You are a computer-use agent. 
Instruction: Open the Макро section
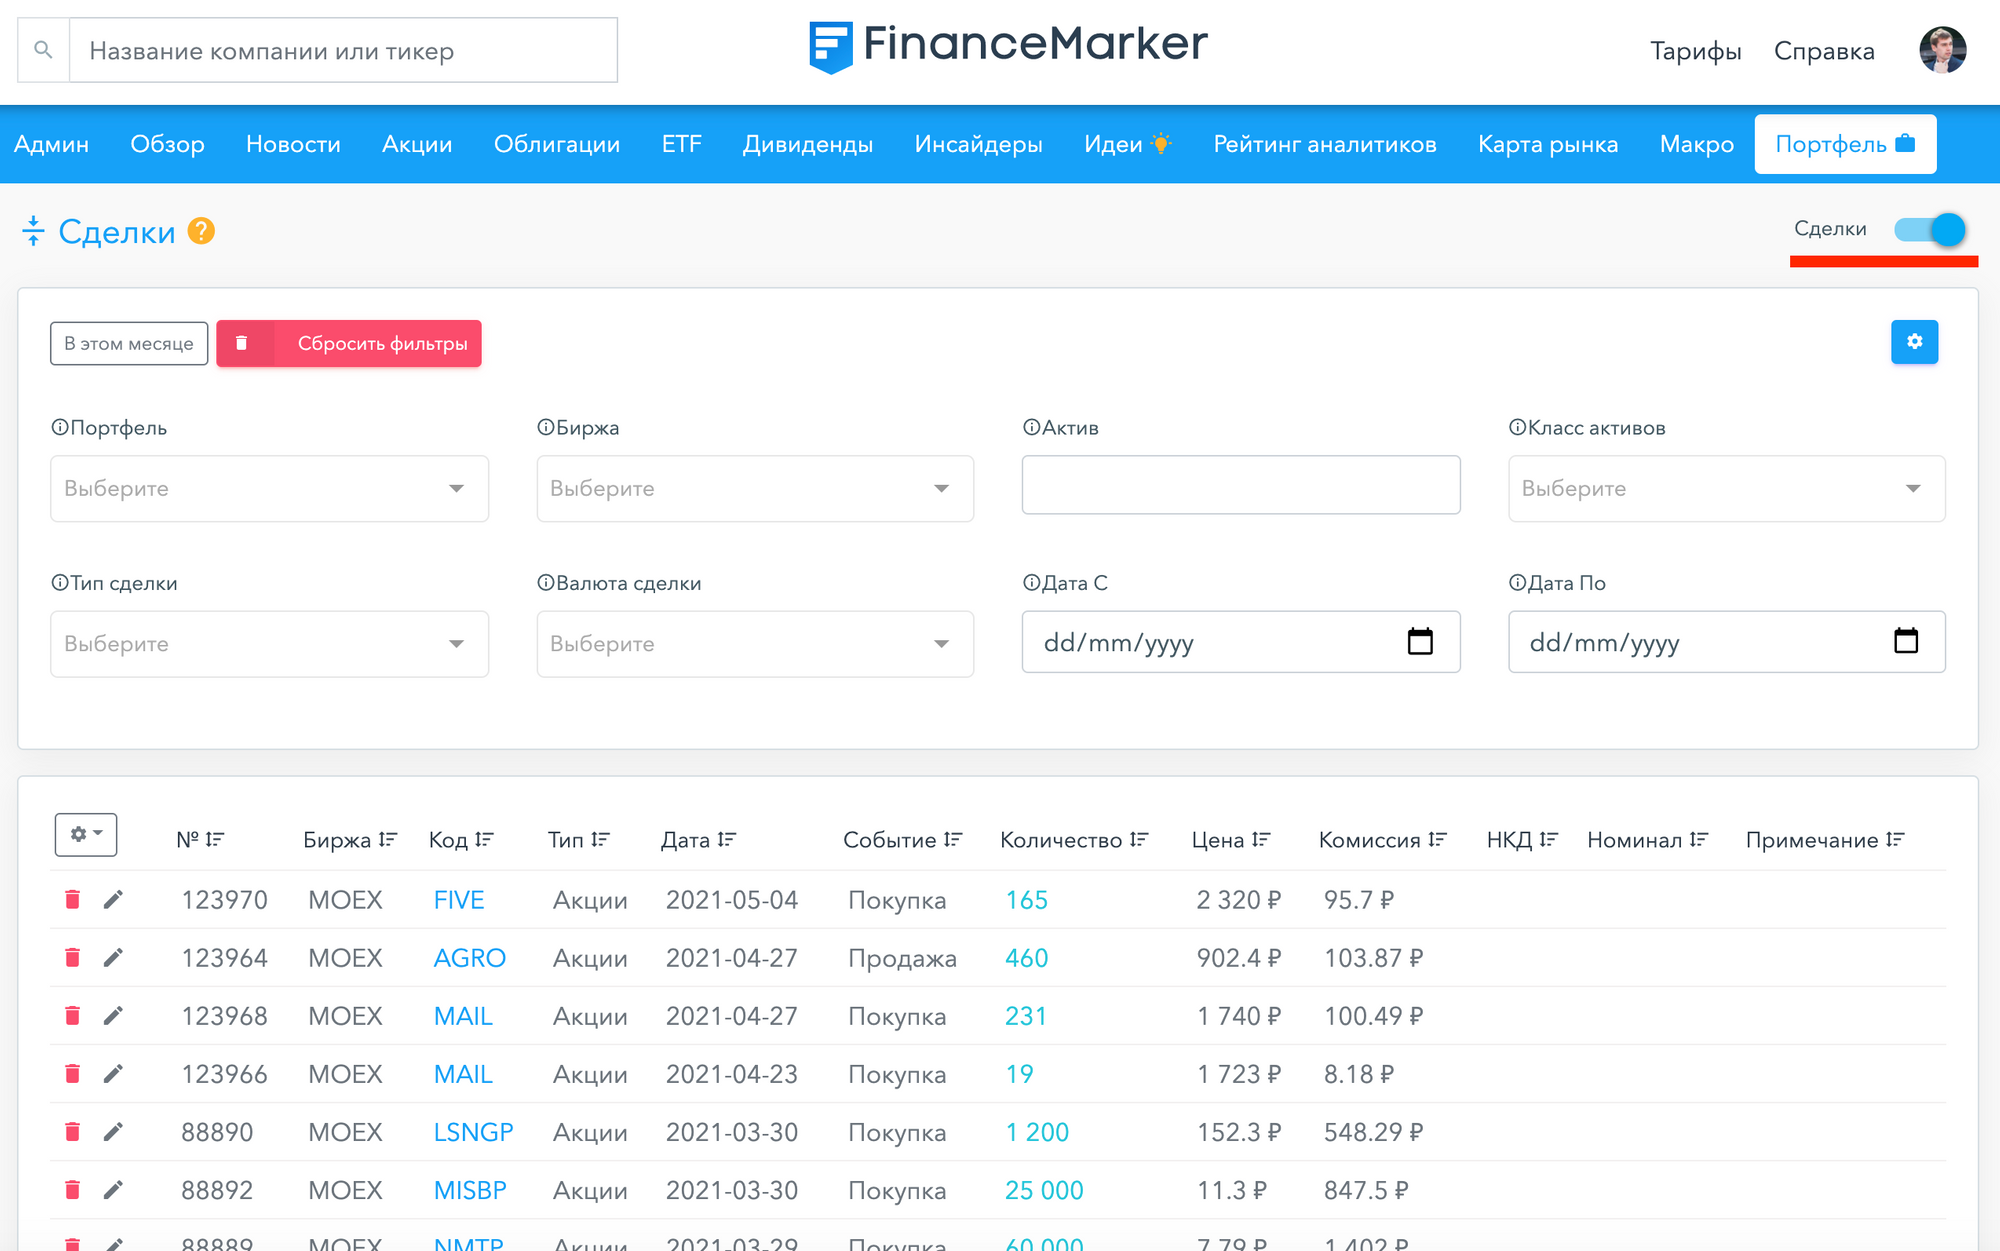coord(1696,144)
